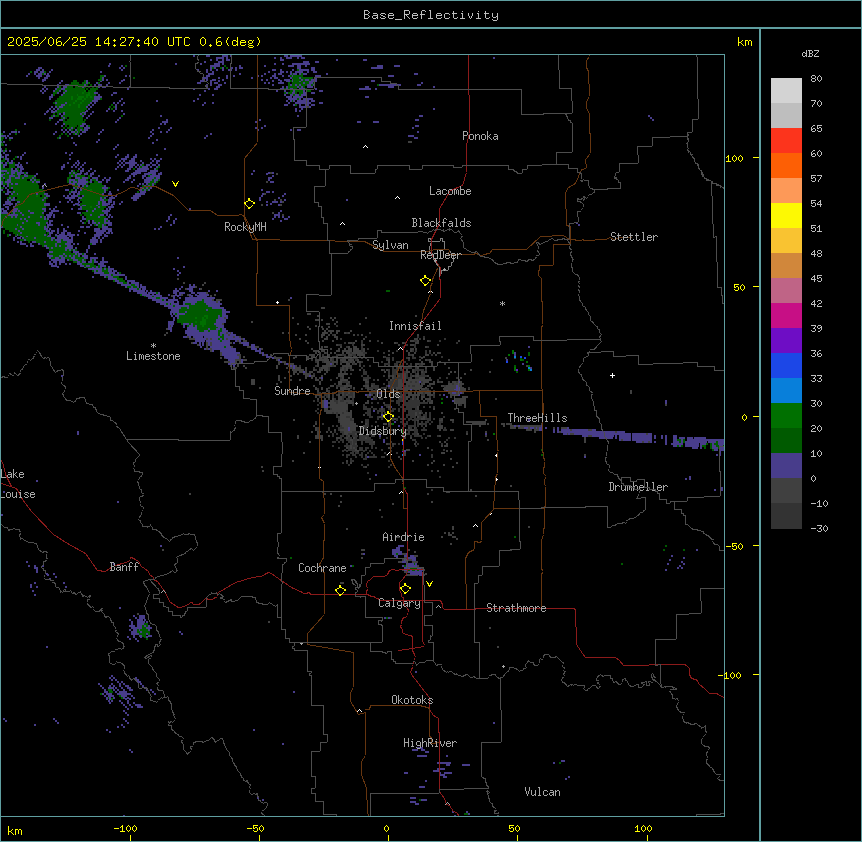Select the yellow diamond marker above the Calgary label
862x842 pixels.
click(405, 589)
